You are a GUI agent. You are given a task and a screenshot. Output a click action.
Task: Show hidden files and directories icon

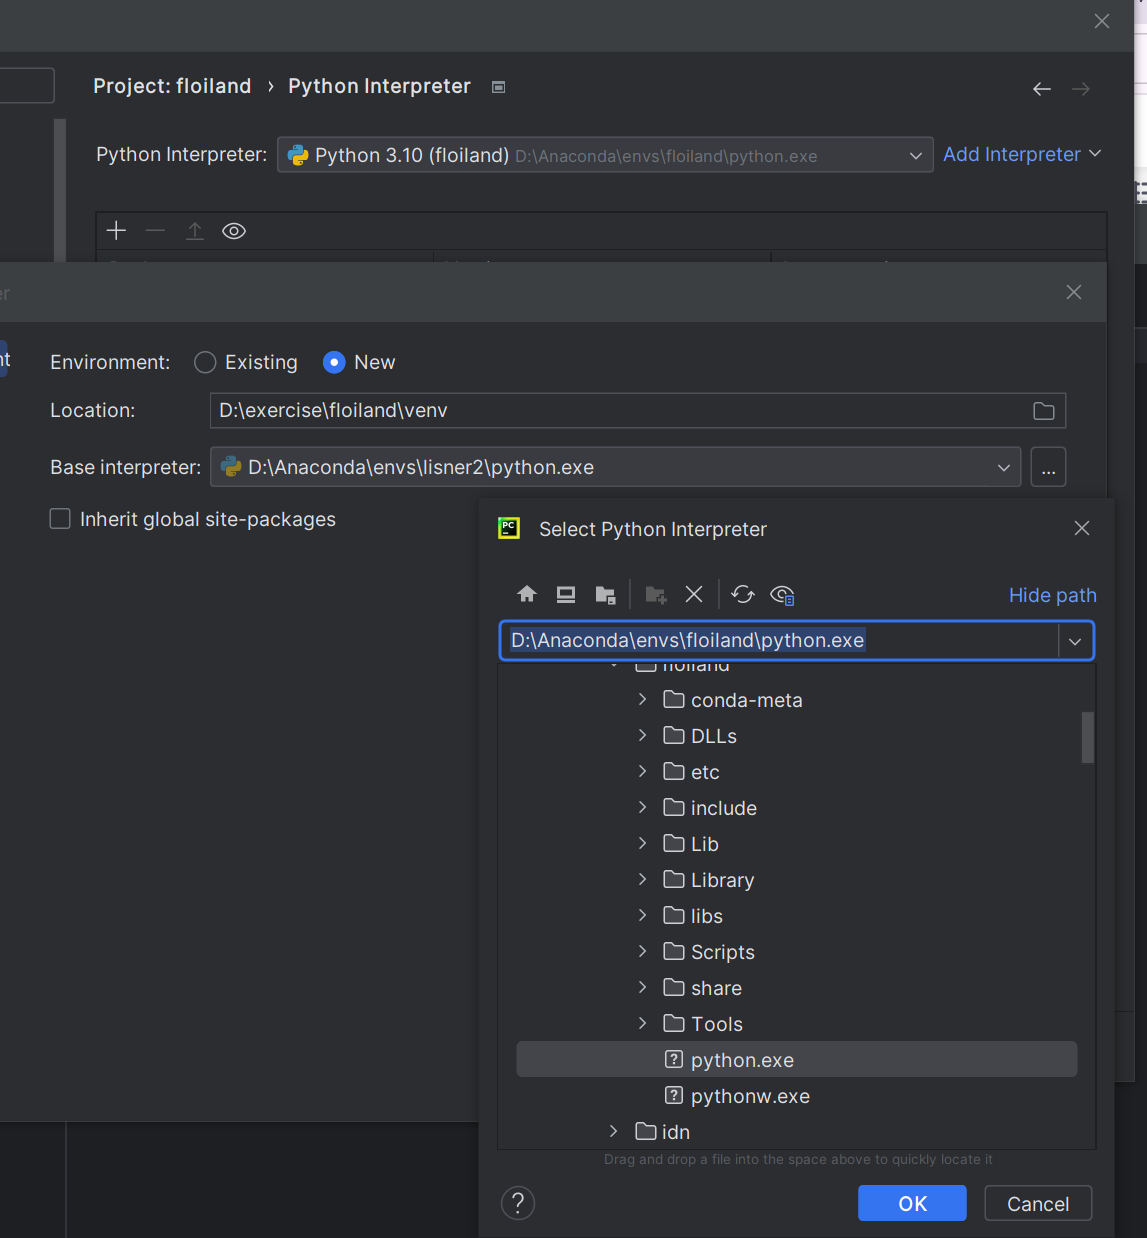(782, 595)
